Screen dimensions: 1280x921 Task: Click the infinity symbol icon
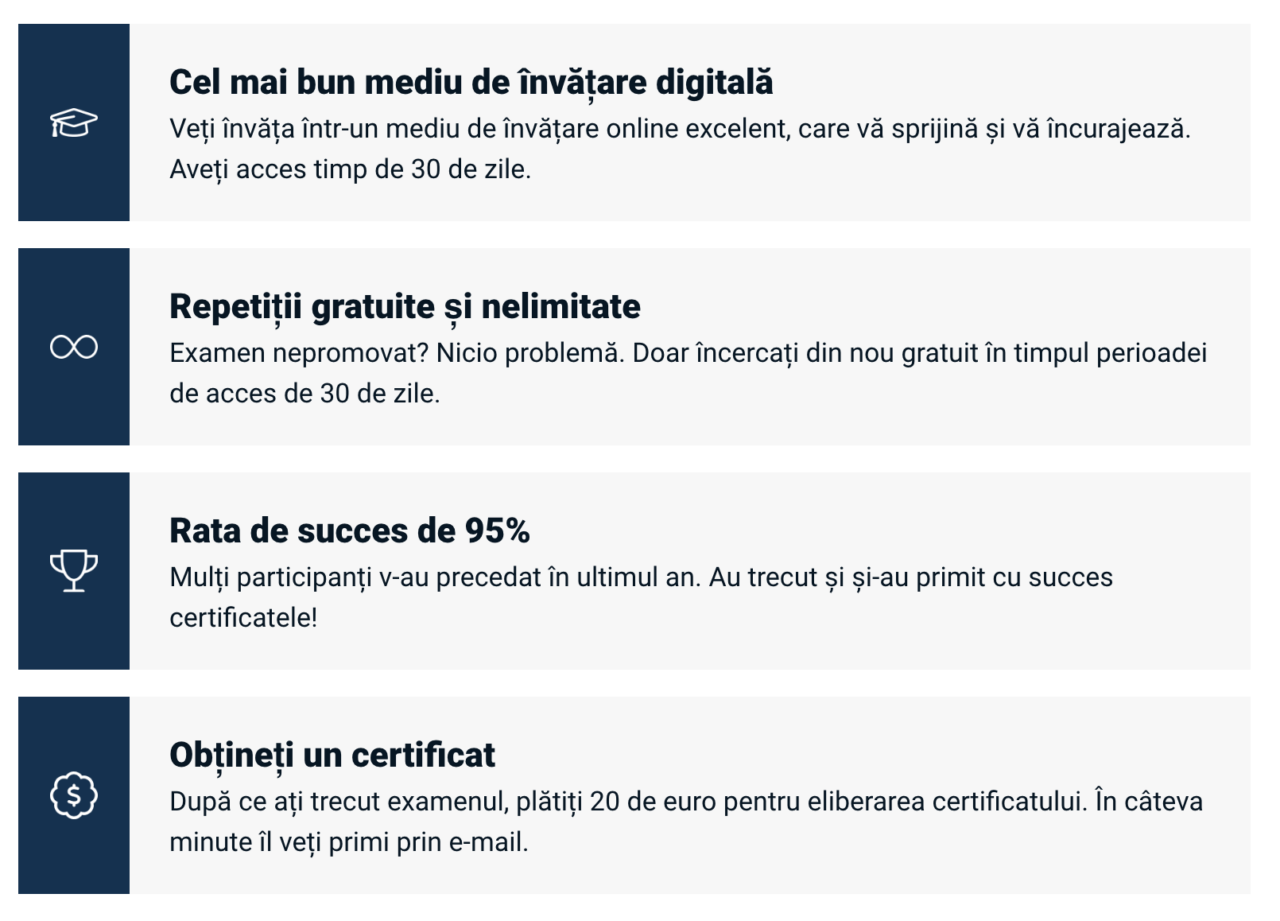click(74, 347)
